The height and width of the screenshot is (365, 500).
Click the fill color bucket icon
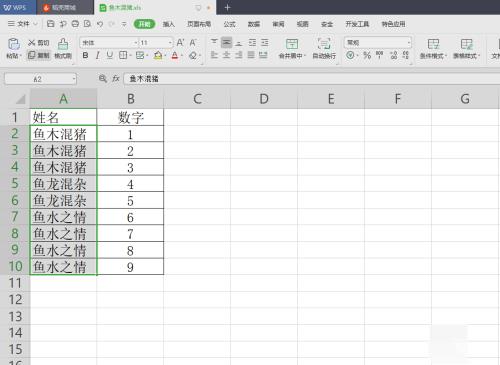click(x=158, y=55)
